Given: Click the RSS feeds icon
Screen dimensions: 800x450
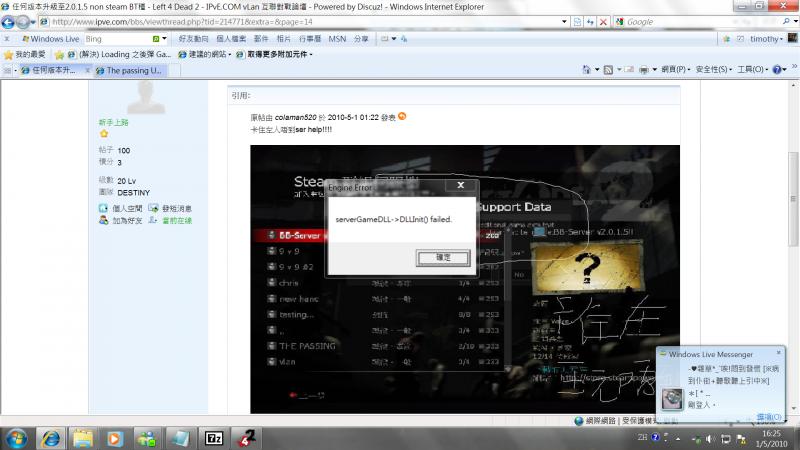Looking at the screenshot, I should point(608,69).
